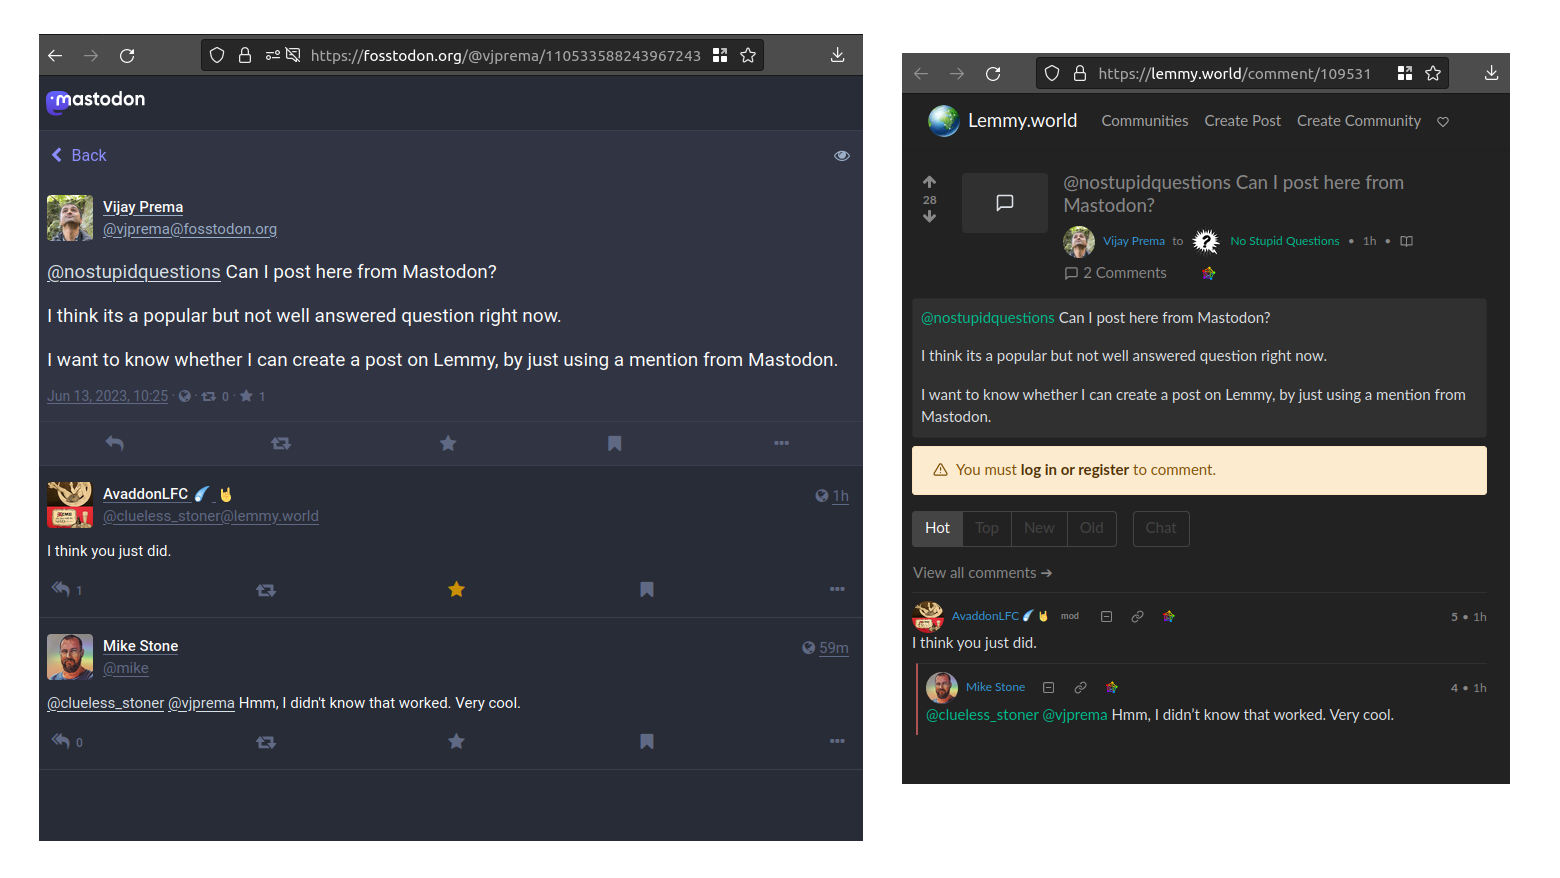Open the more menu on AvaddonLFC's Mastodon comment

(x=837, y=589)
